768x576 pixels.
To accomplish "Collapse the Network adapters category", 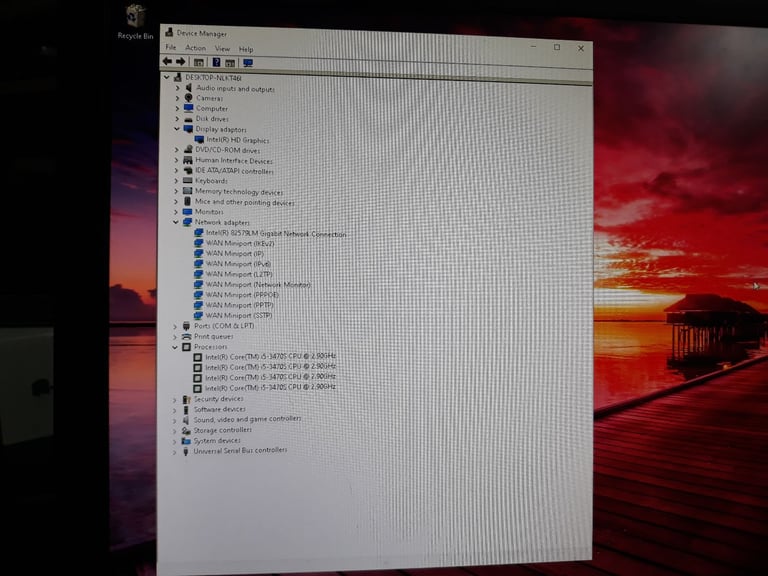I will click(x=176, y=222).
